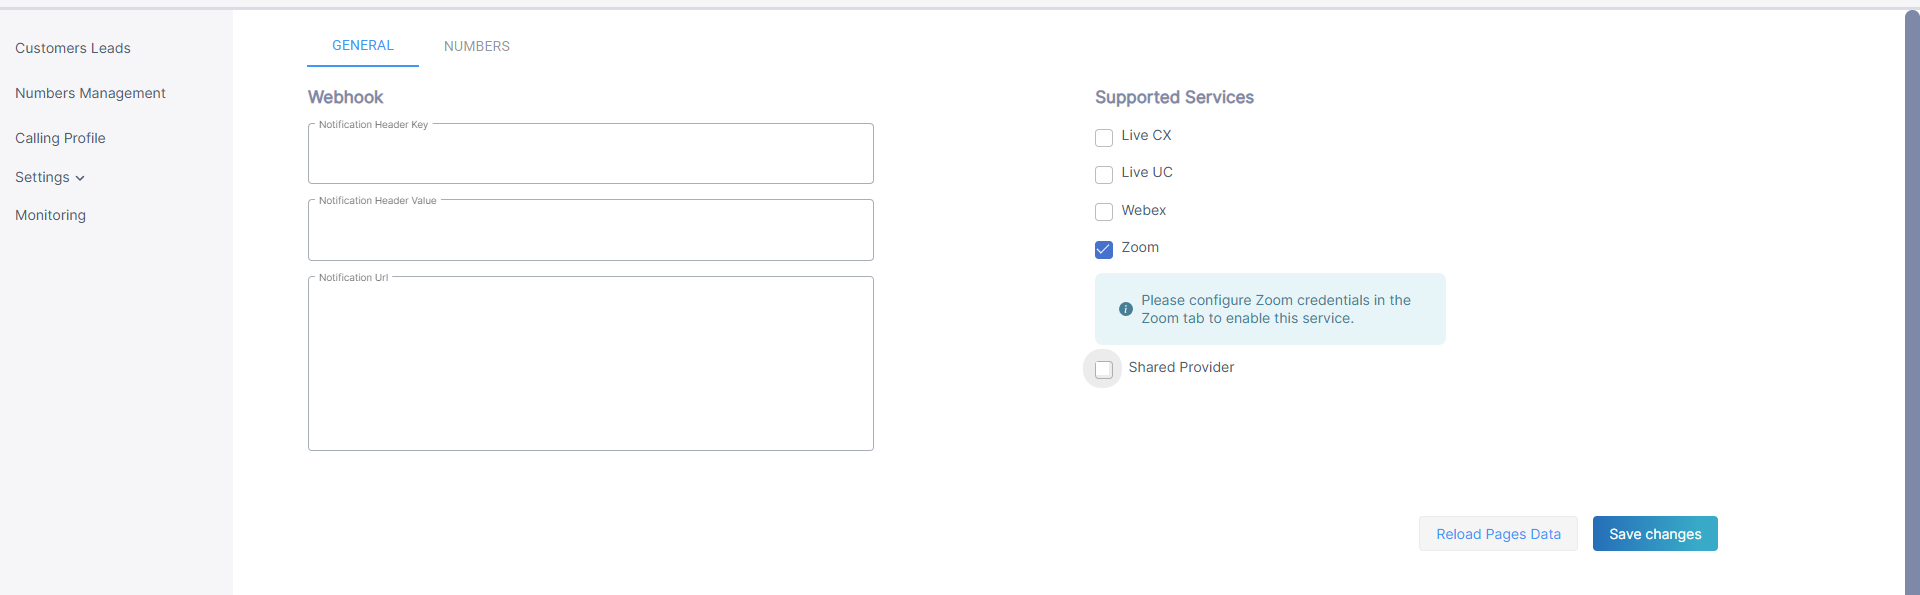Check the Webex service option
This screenshot has height=595, width=1920.
pyautogui.click(x=1104, y=211)
